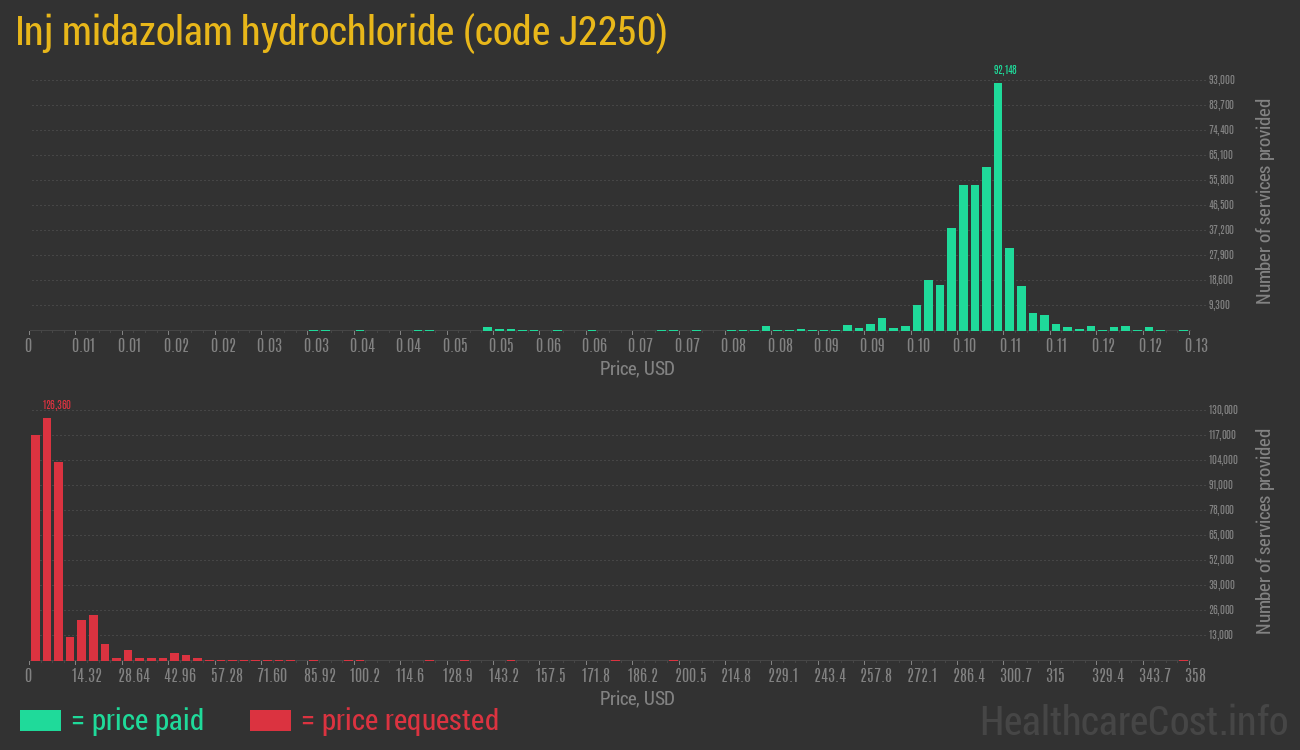This screenshot has height=750, width=1300.
Task: Click the 'Price, USD' label under upper chart
Action: click(637, 369)
